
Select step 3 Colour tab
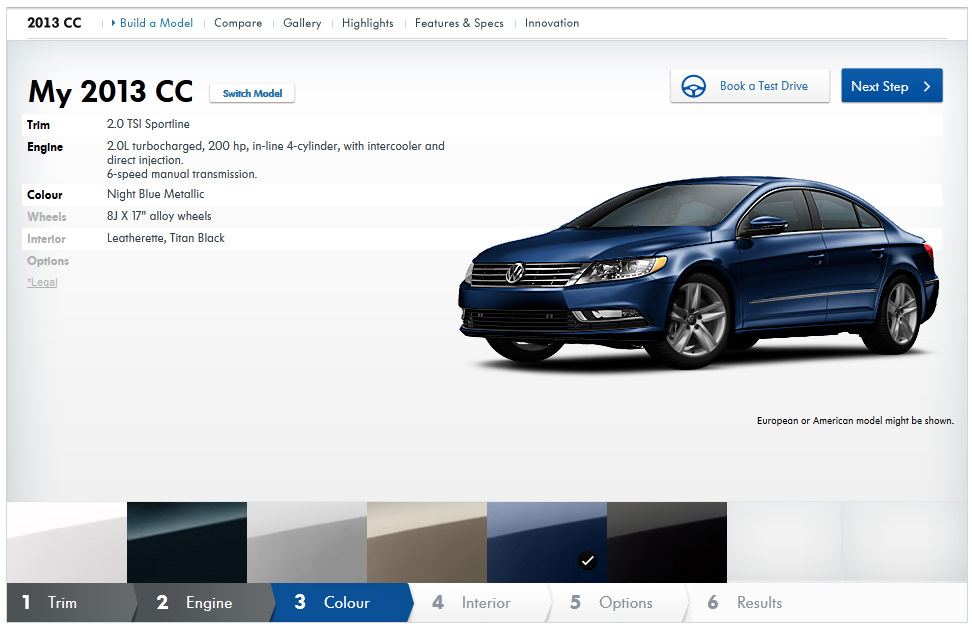pyautogui.click(x=342, y=602)
